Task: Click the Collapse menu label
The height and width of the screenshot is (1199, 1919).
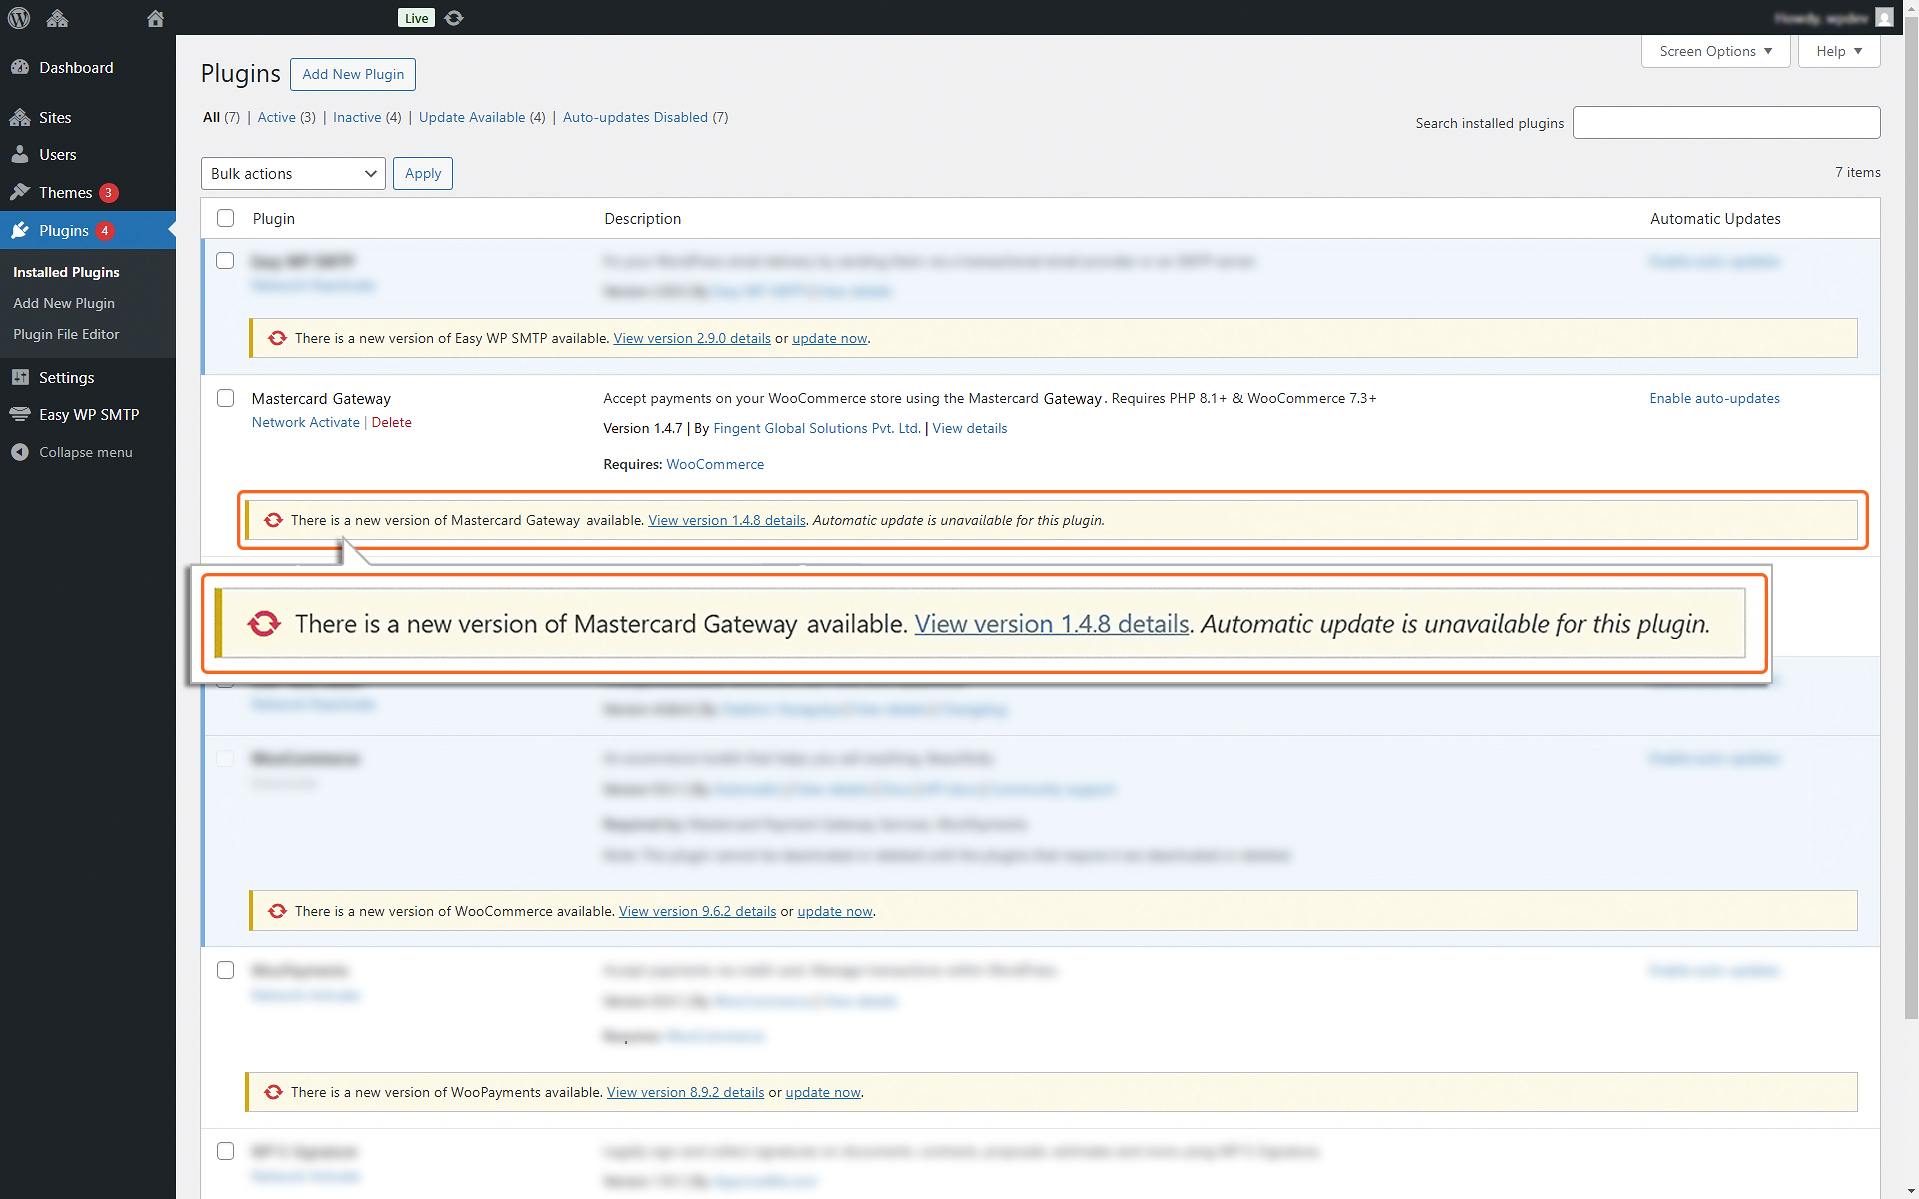Action: click(85, 452)
